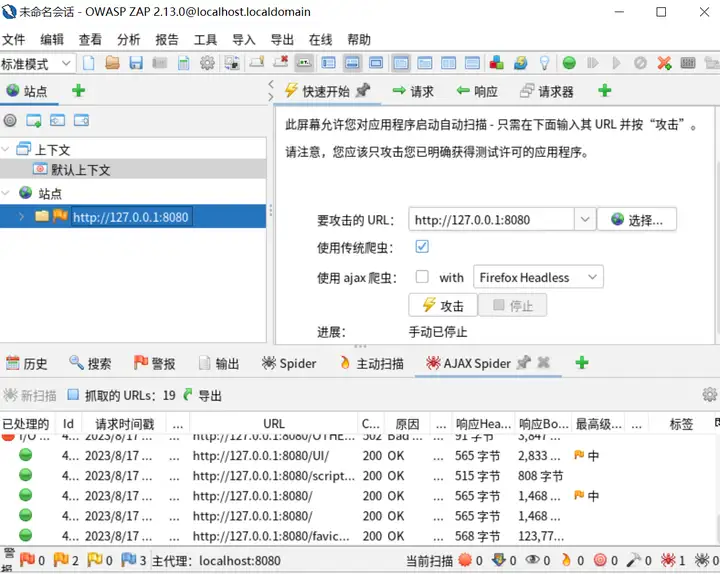This screenshot has width=720, height=574.
Task: Uncheck the 使用传统爬虫 checkbox
Action: click(x=422, y=247)
